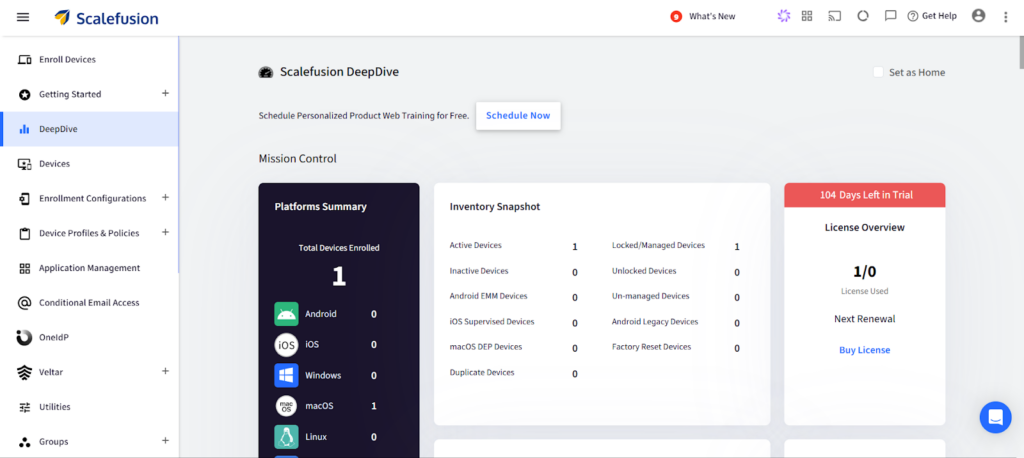Open the user account profile icon
The height and width of the screenshot is (458, 1024).
978,16
